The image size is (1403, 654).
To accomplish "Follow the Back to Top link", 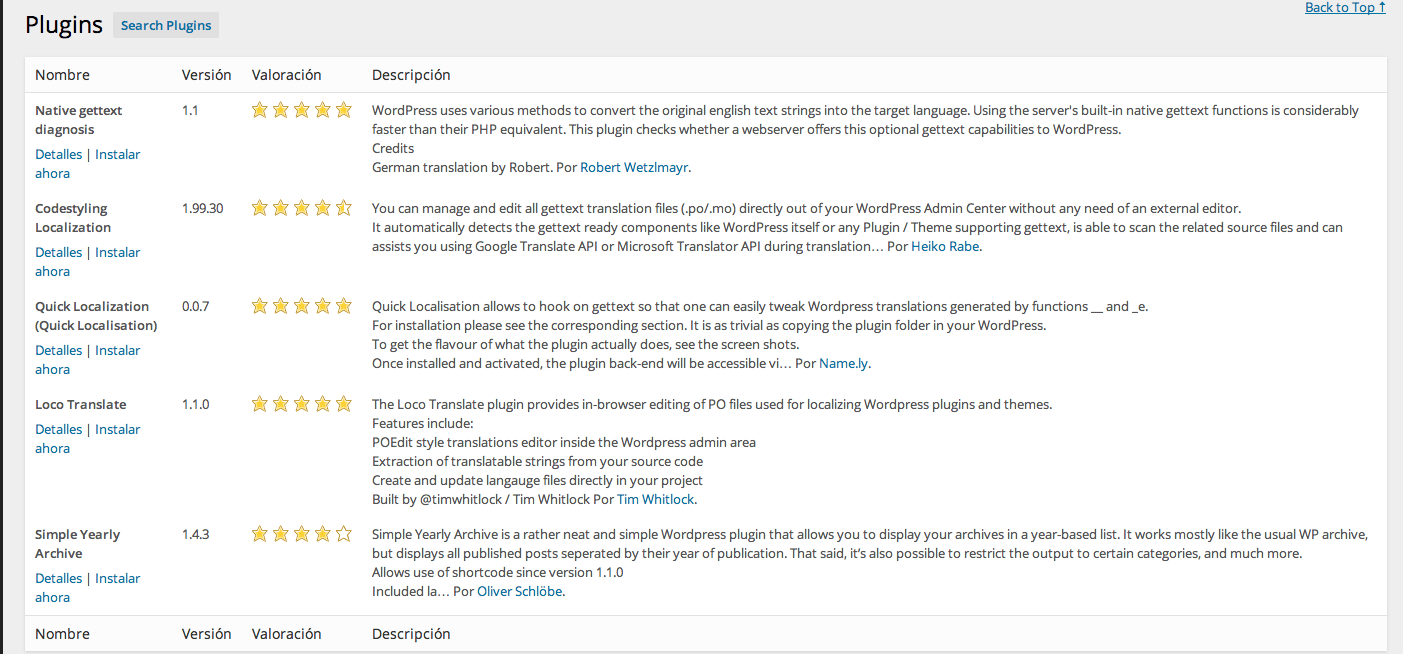I will [1345, 8].
